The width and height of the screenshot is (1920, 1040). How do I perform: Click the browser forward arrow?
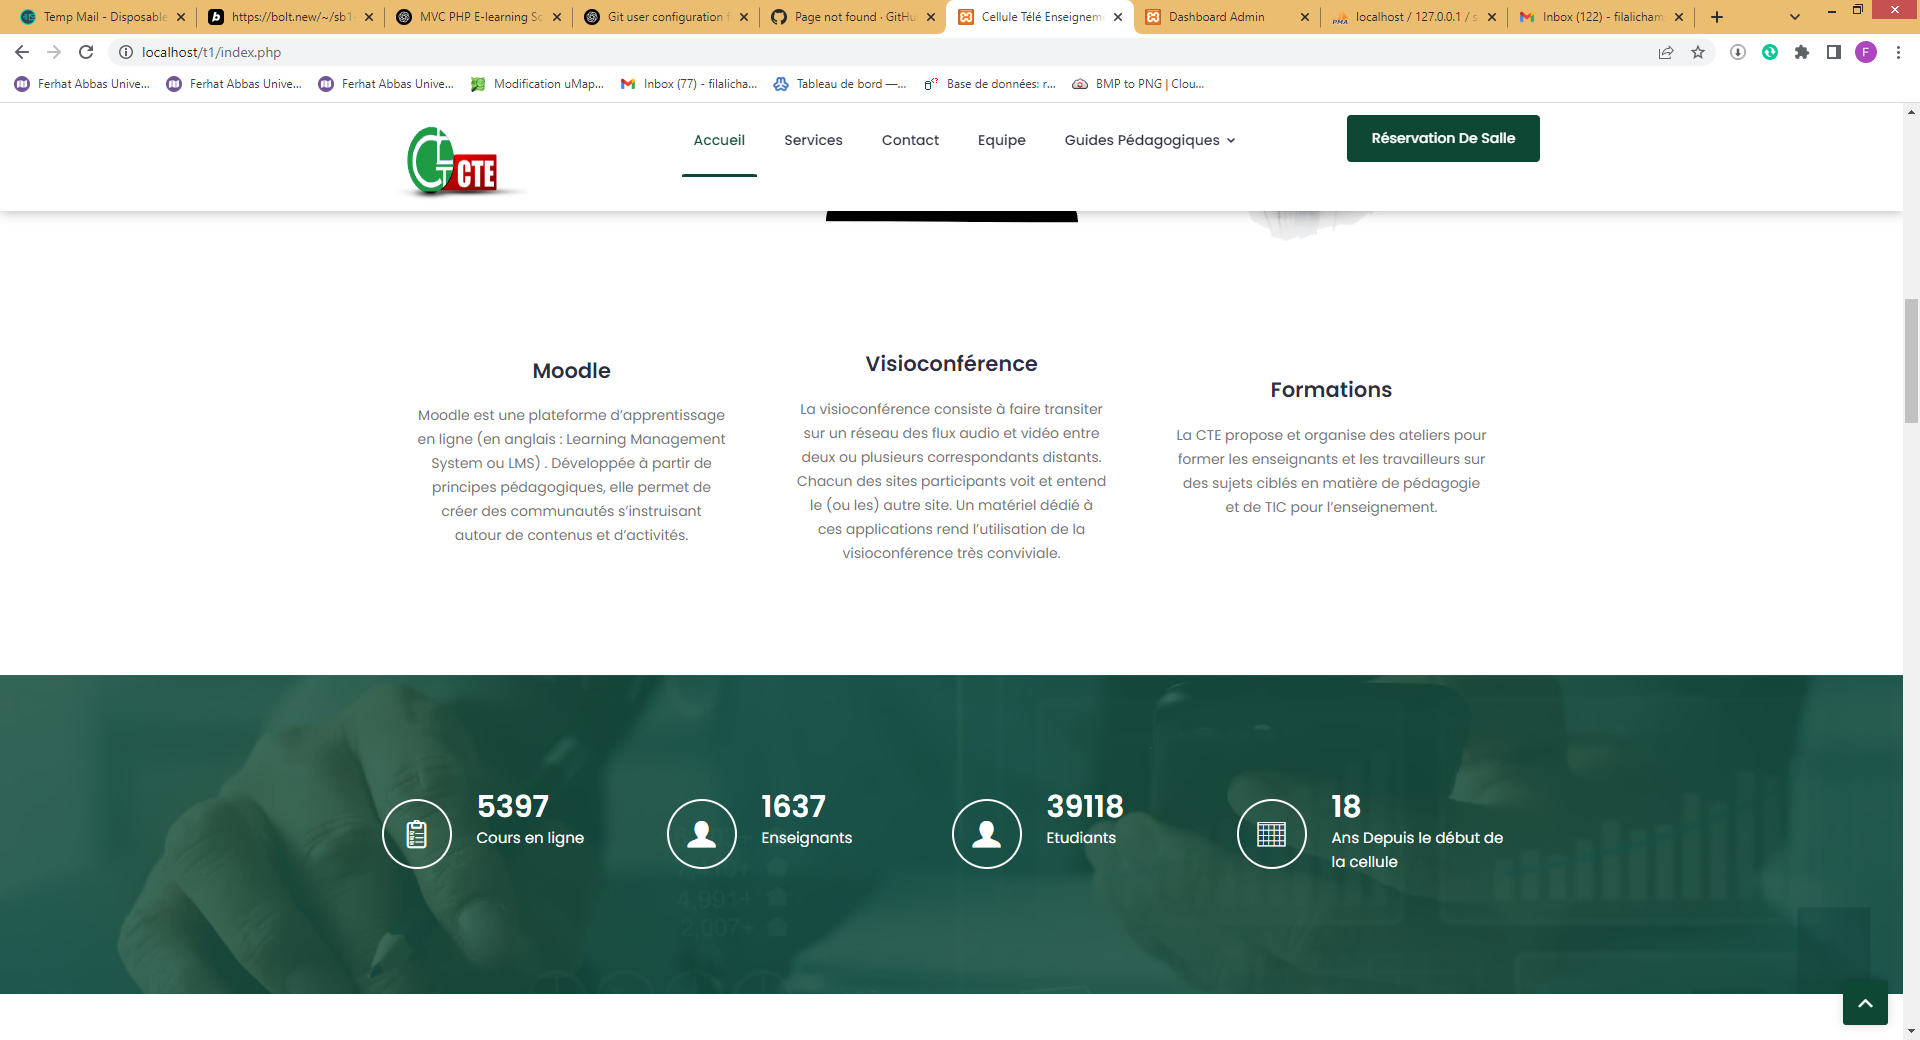click(x=54, y=52)
